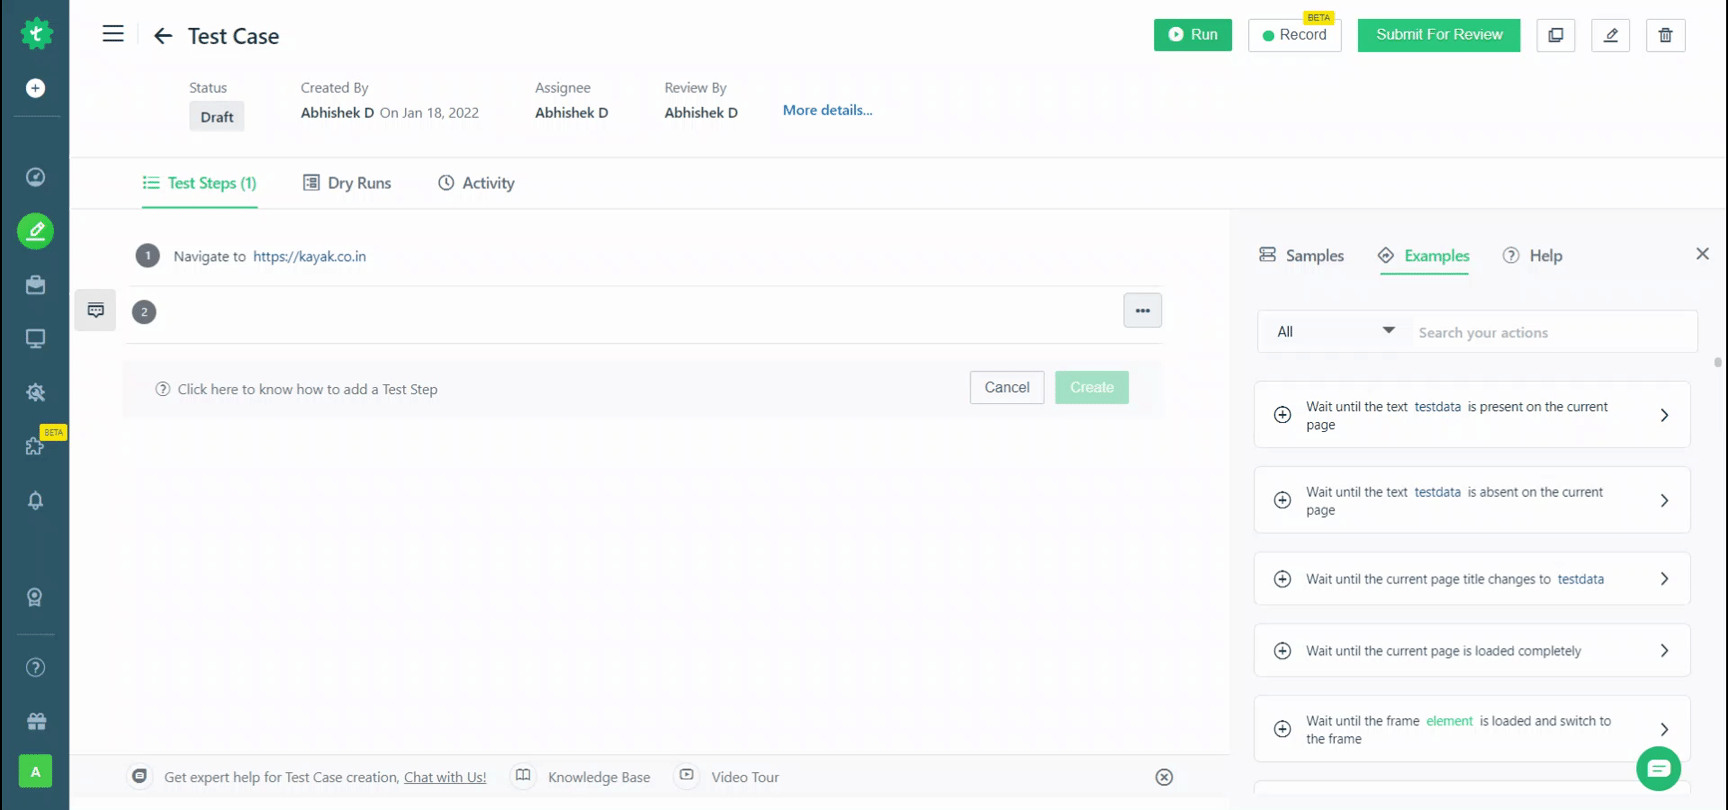This screenshot has width=1728, height=810.
Task: Click the step 1 number badge
Action: click(x=148, y=256)
